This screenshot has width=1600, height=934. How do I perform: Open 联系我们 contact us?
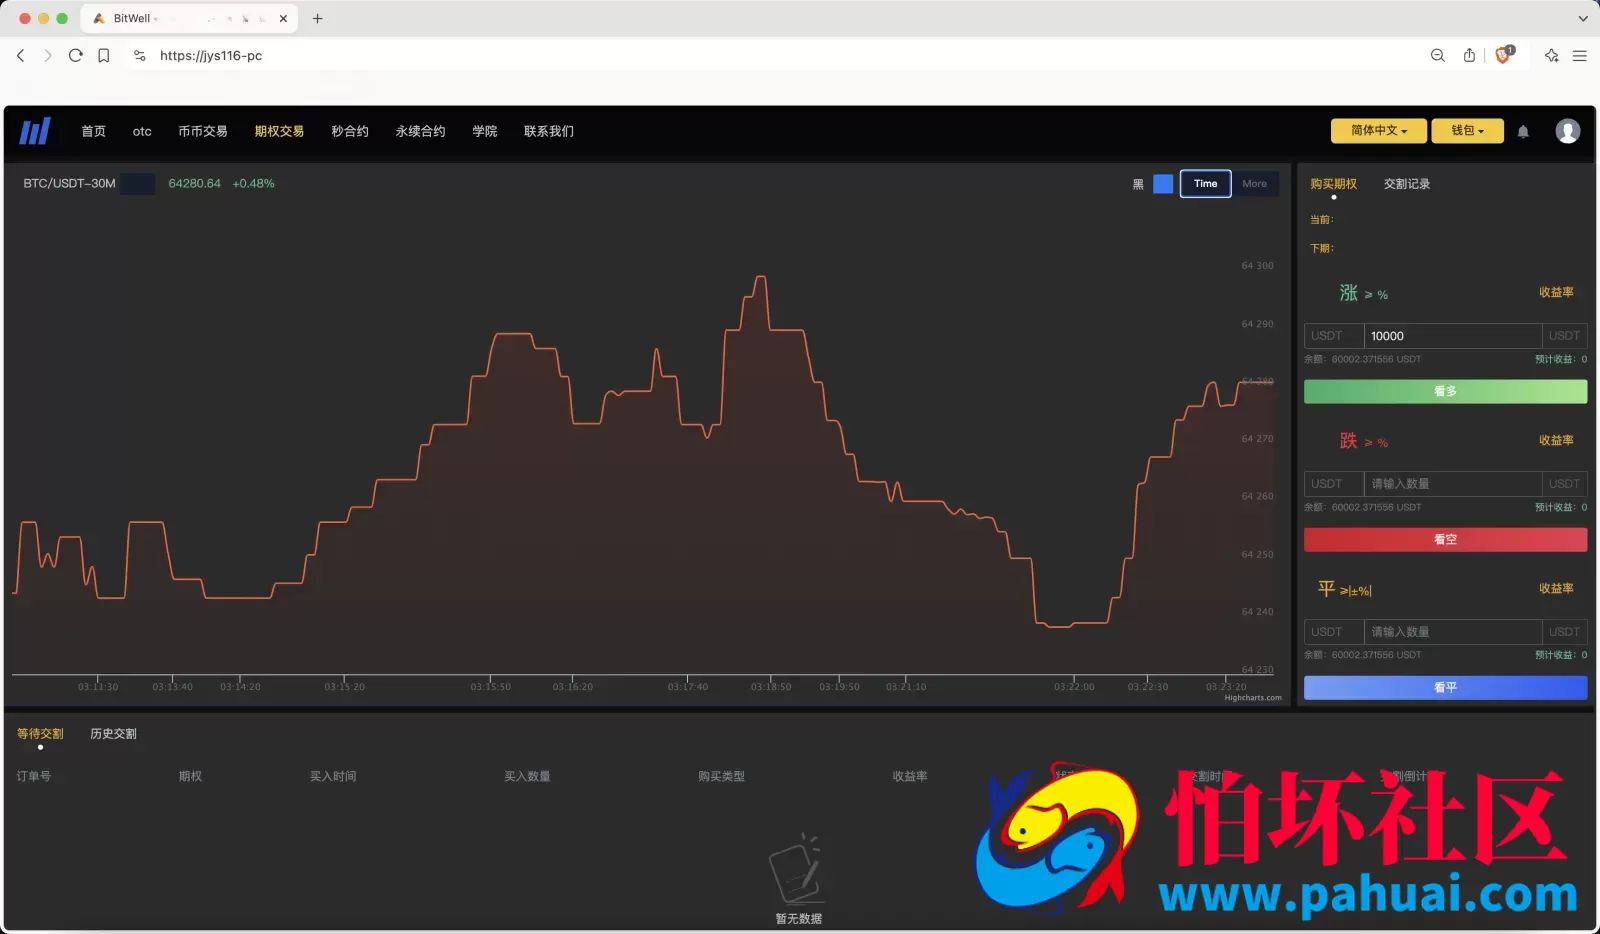tap(549, 131)
